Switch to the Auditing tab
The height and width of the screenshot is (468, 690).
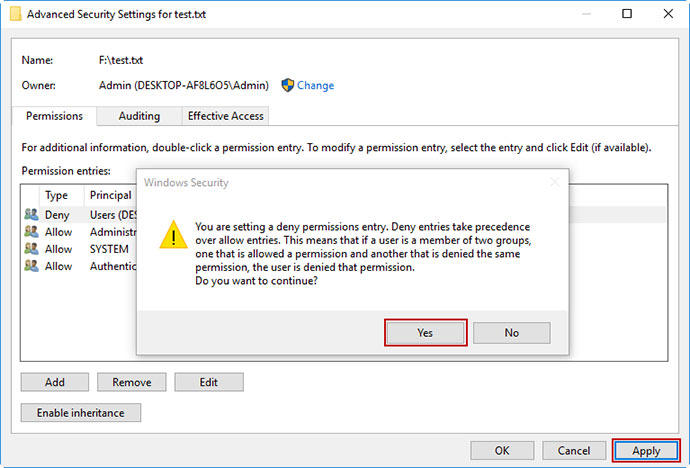[x=139, y=116]
